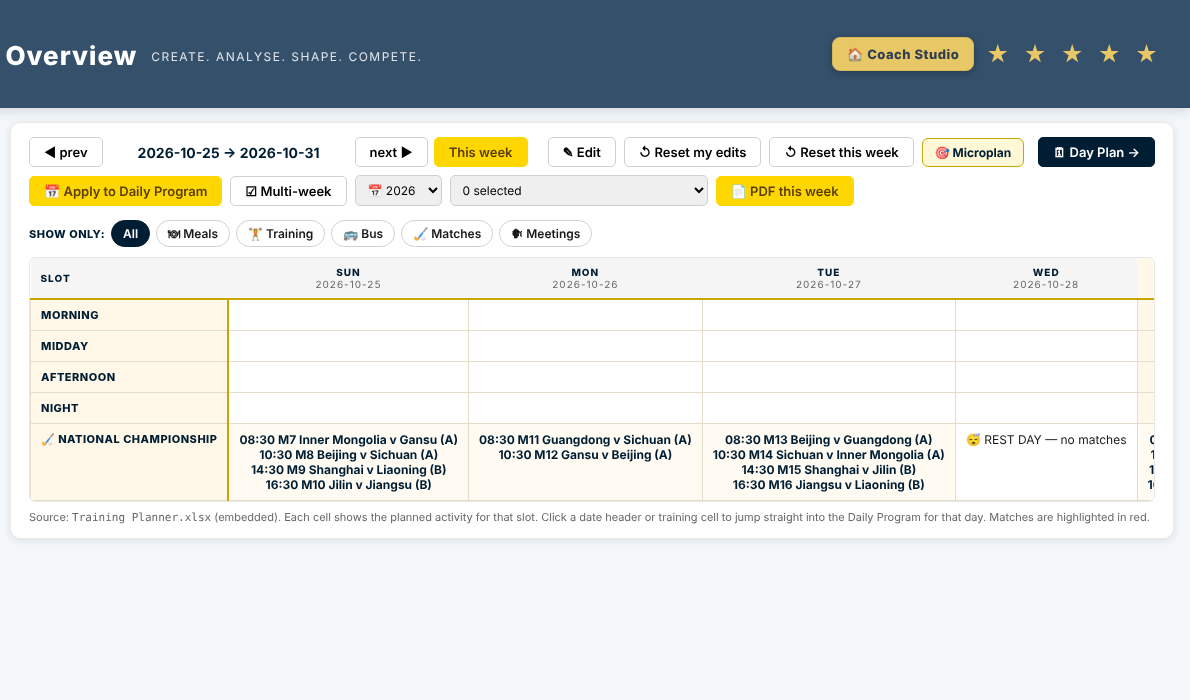Click the fifth gold star
The height and width of the screenshot is (700, 1190).
point(1146,54)
